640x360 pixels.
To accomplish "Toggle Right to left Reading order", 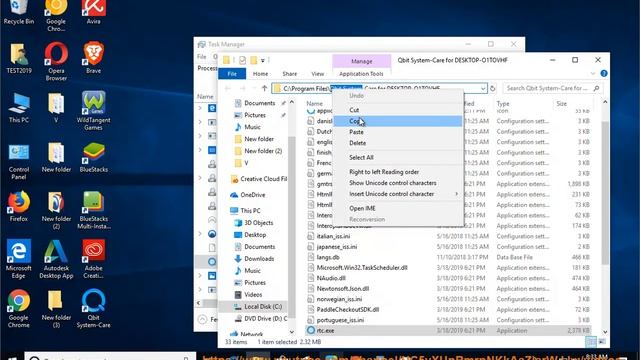I will click(x=398, y=172).
